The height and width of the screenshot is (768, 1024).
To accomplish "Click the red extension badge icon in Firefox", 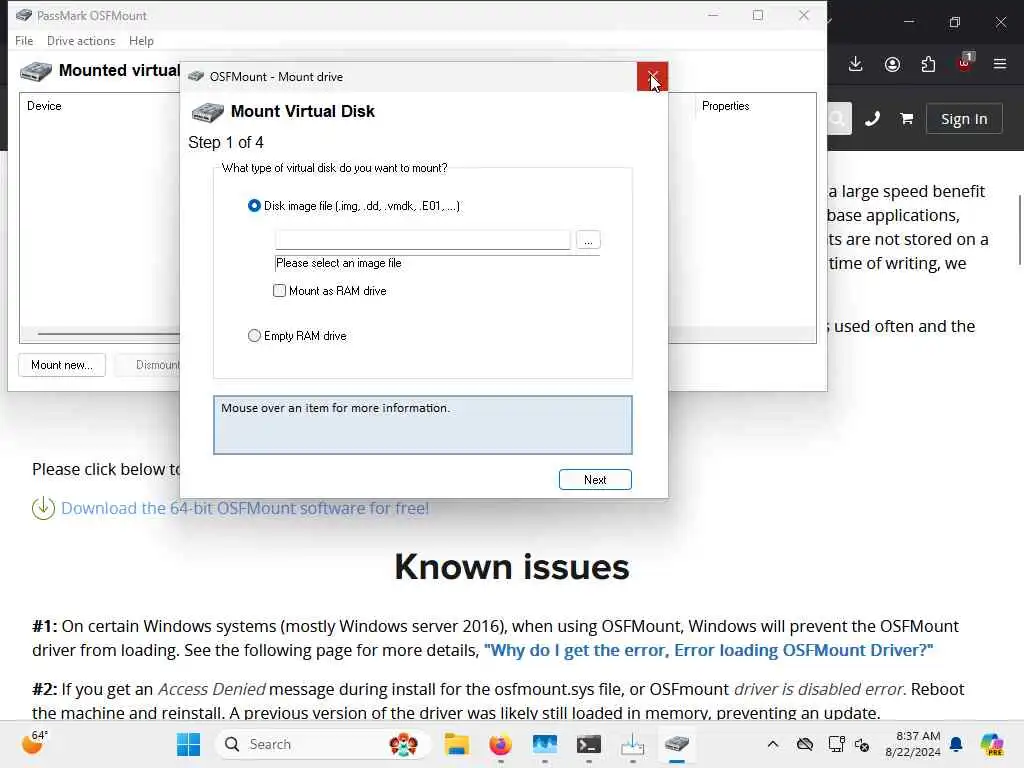I will pyautogui.click(x=965, y=63).
